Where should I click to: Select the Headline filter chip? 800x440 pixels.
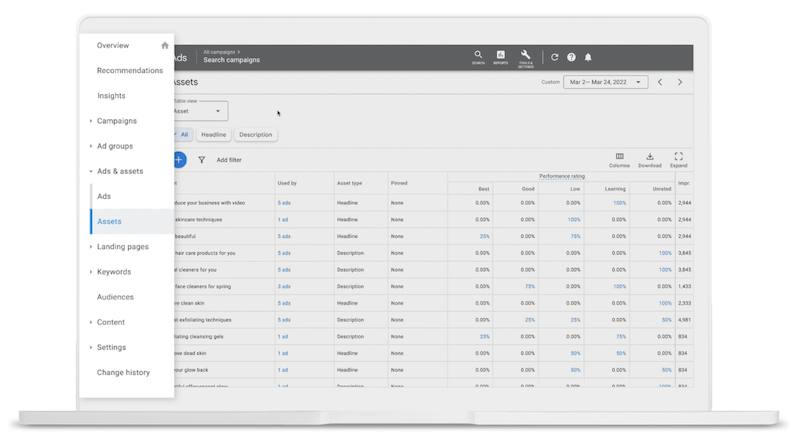pos(213,135)
